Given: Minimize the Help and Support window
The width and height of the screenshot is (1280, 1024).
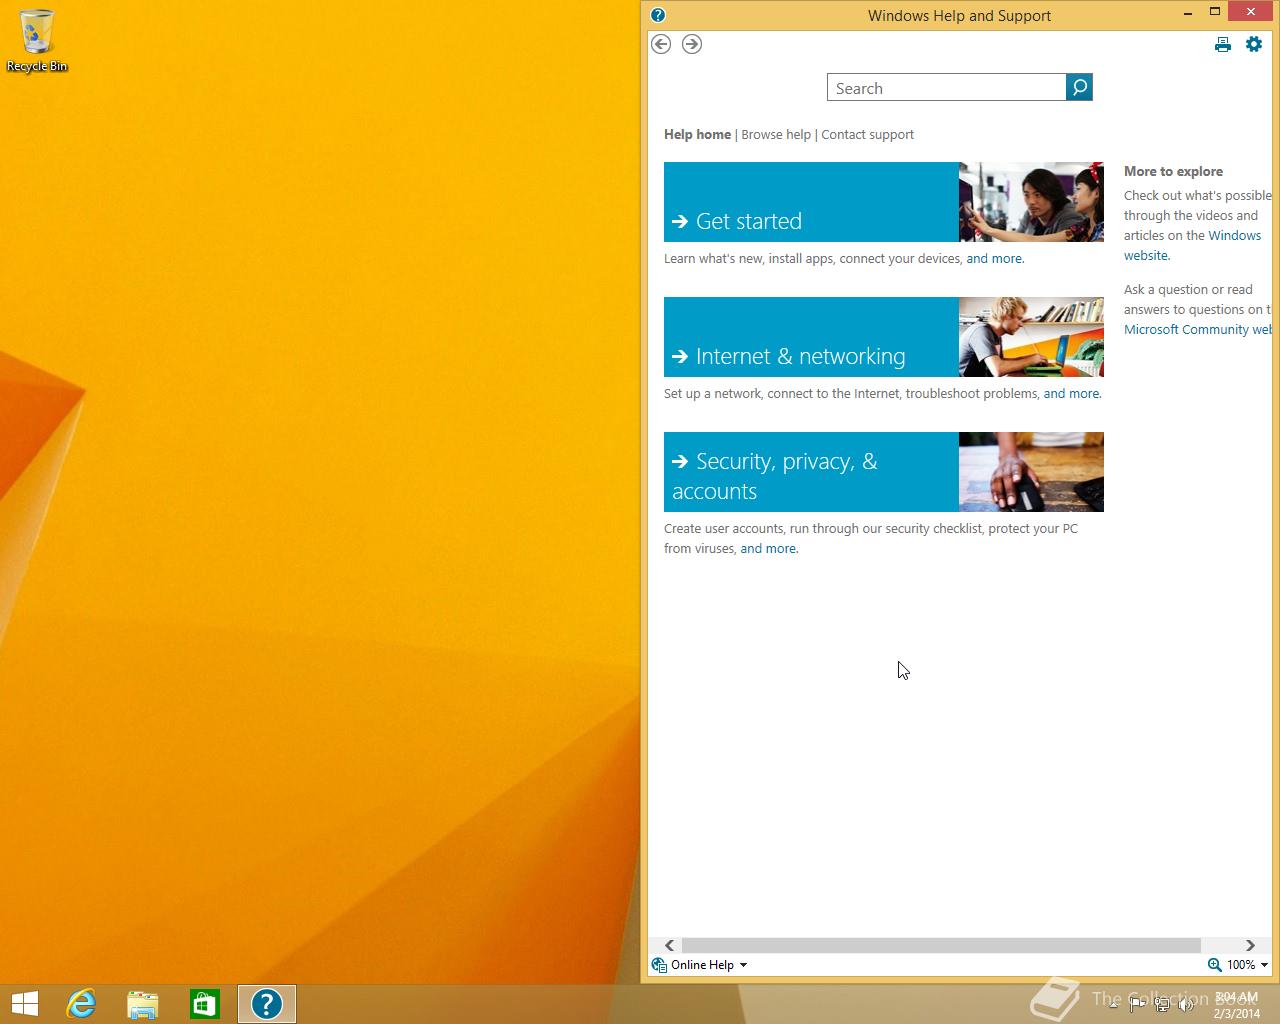Looking at the screenshot, I should click(x=1188, y=13).
